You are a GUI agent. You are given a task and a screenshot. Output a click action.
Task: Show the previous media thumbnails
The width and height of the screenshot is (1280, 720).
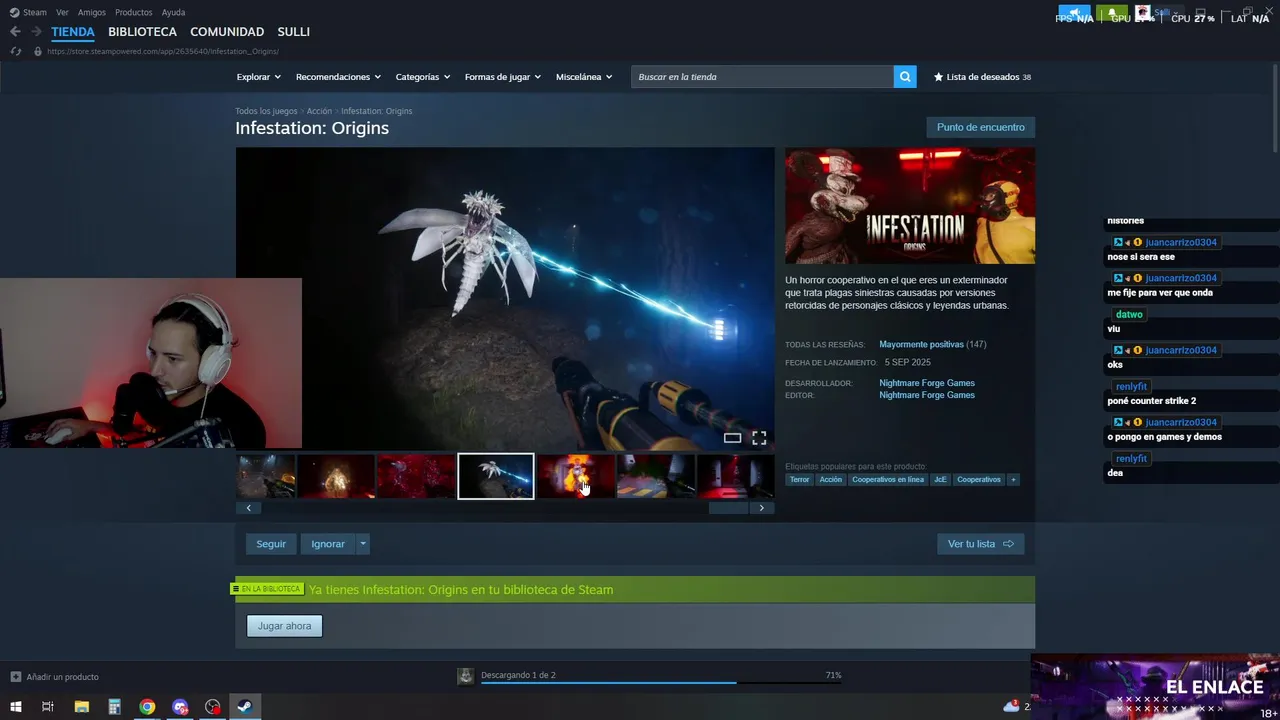click(x=248, y=508)
